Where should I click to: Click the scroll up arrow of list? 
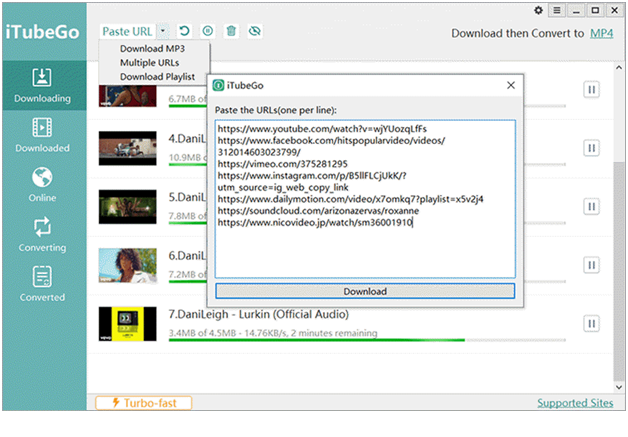tap(619, 68)
